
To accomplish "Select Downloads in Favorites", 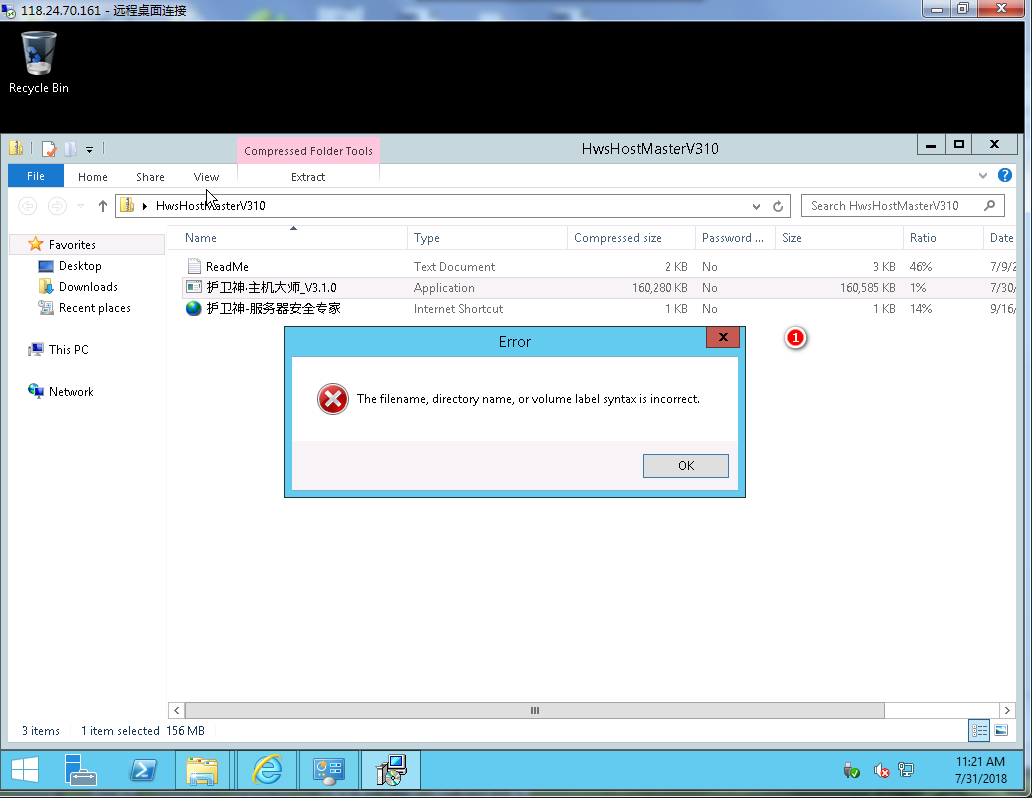I will [x=88, y=287].
